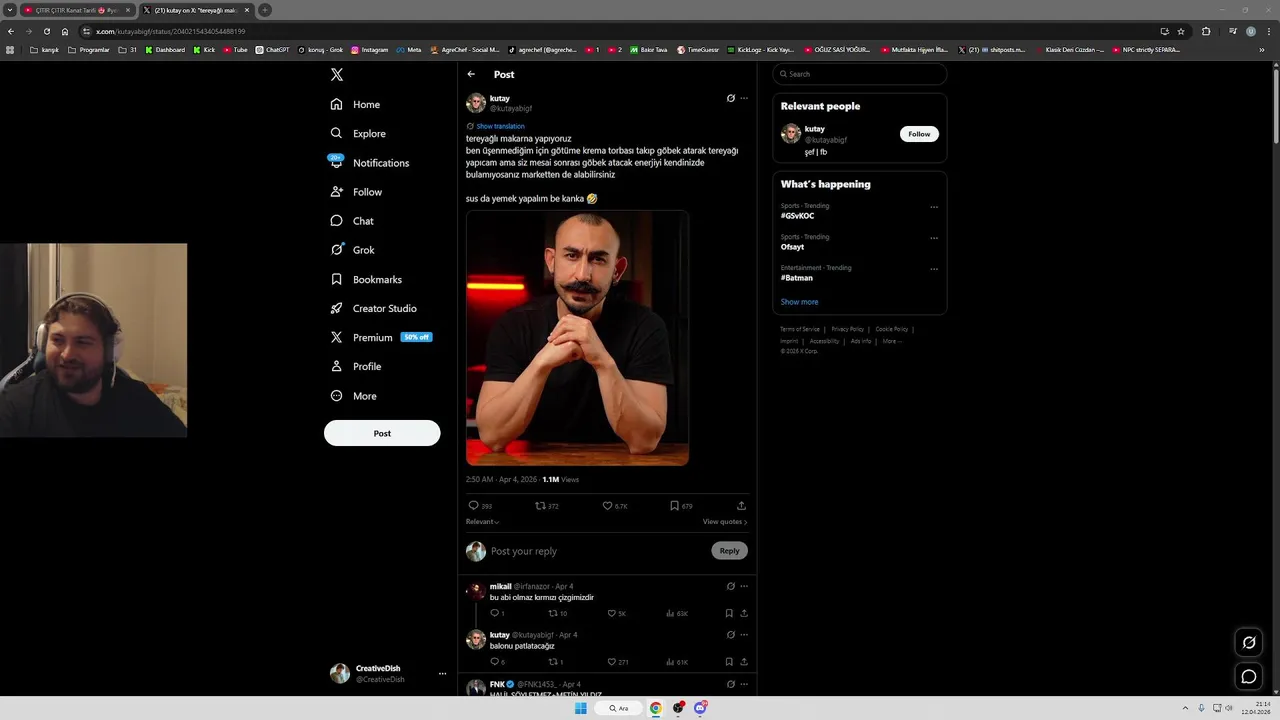The image size is (1280, 720).
Task: Repost the main post with 372 reposts
Action: coord(547,506)
